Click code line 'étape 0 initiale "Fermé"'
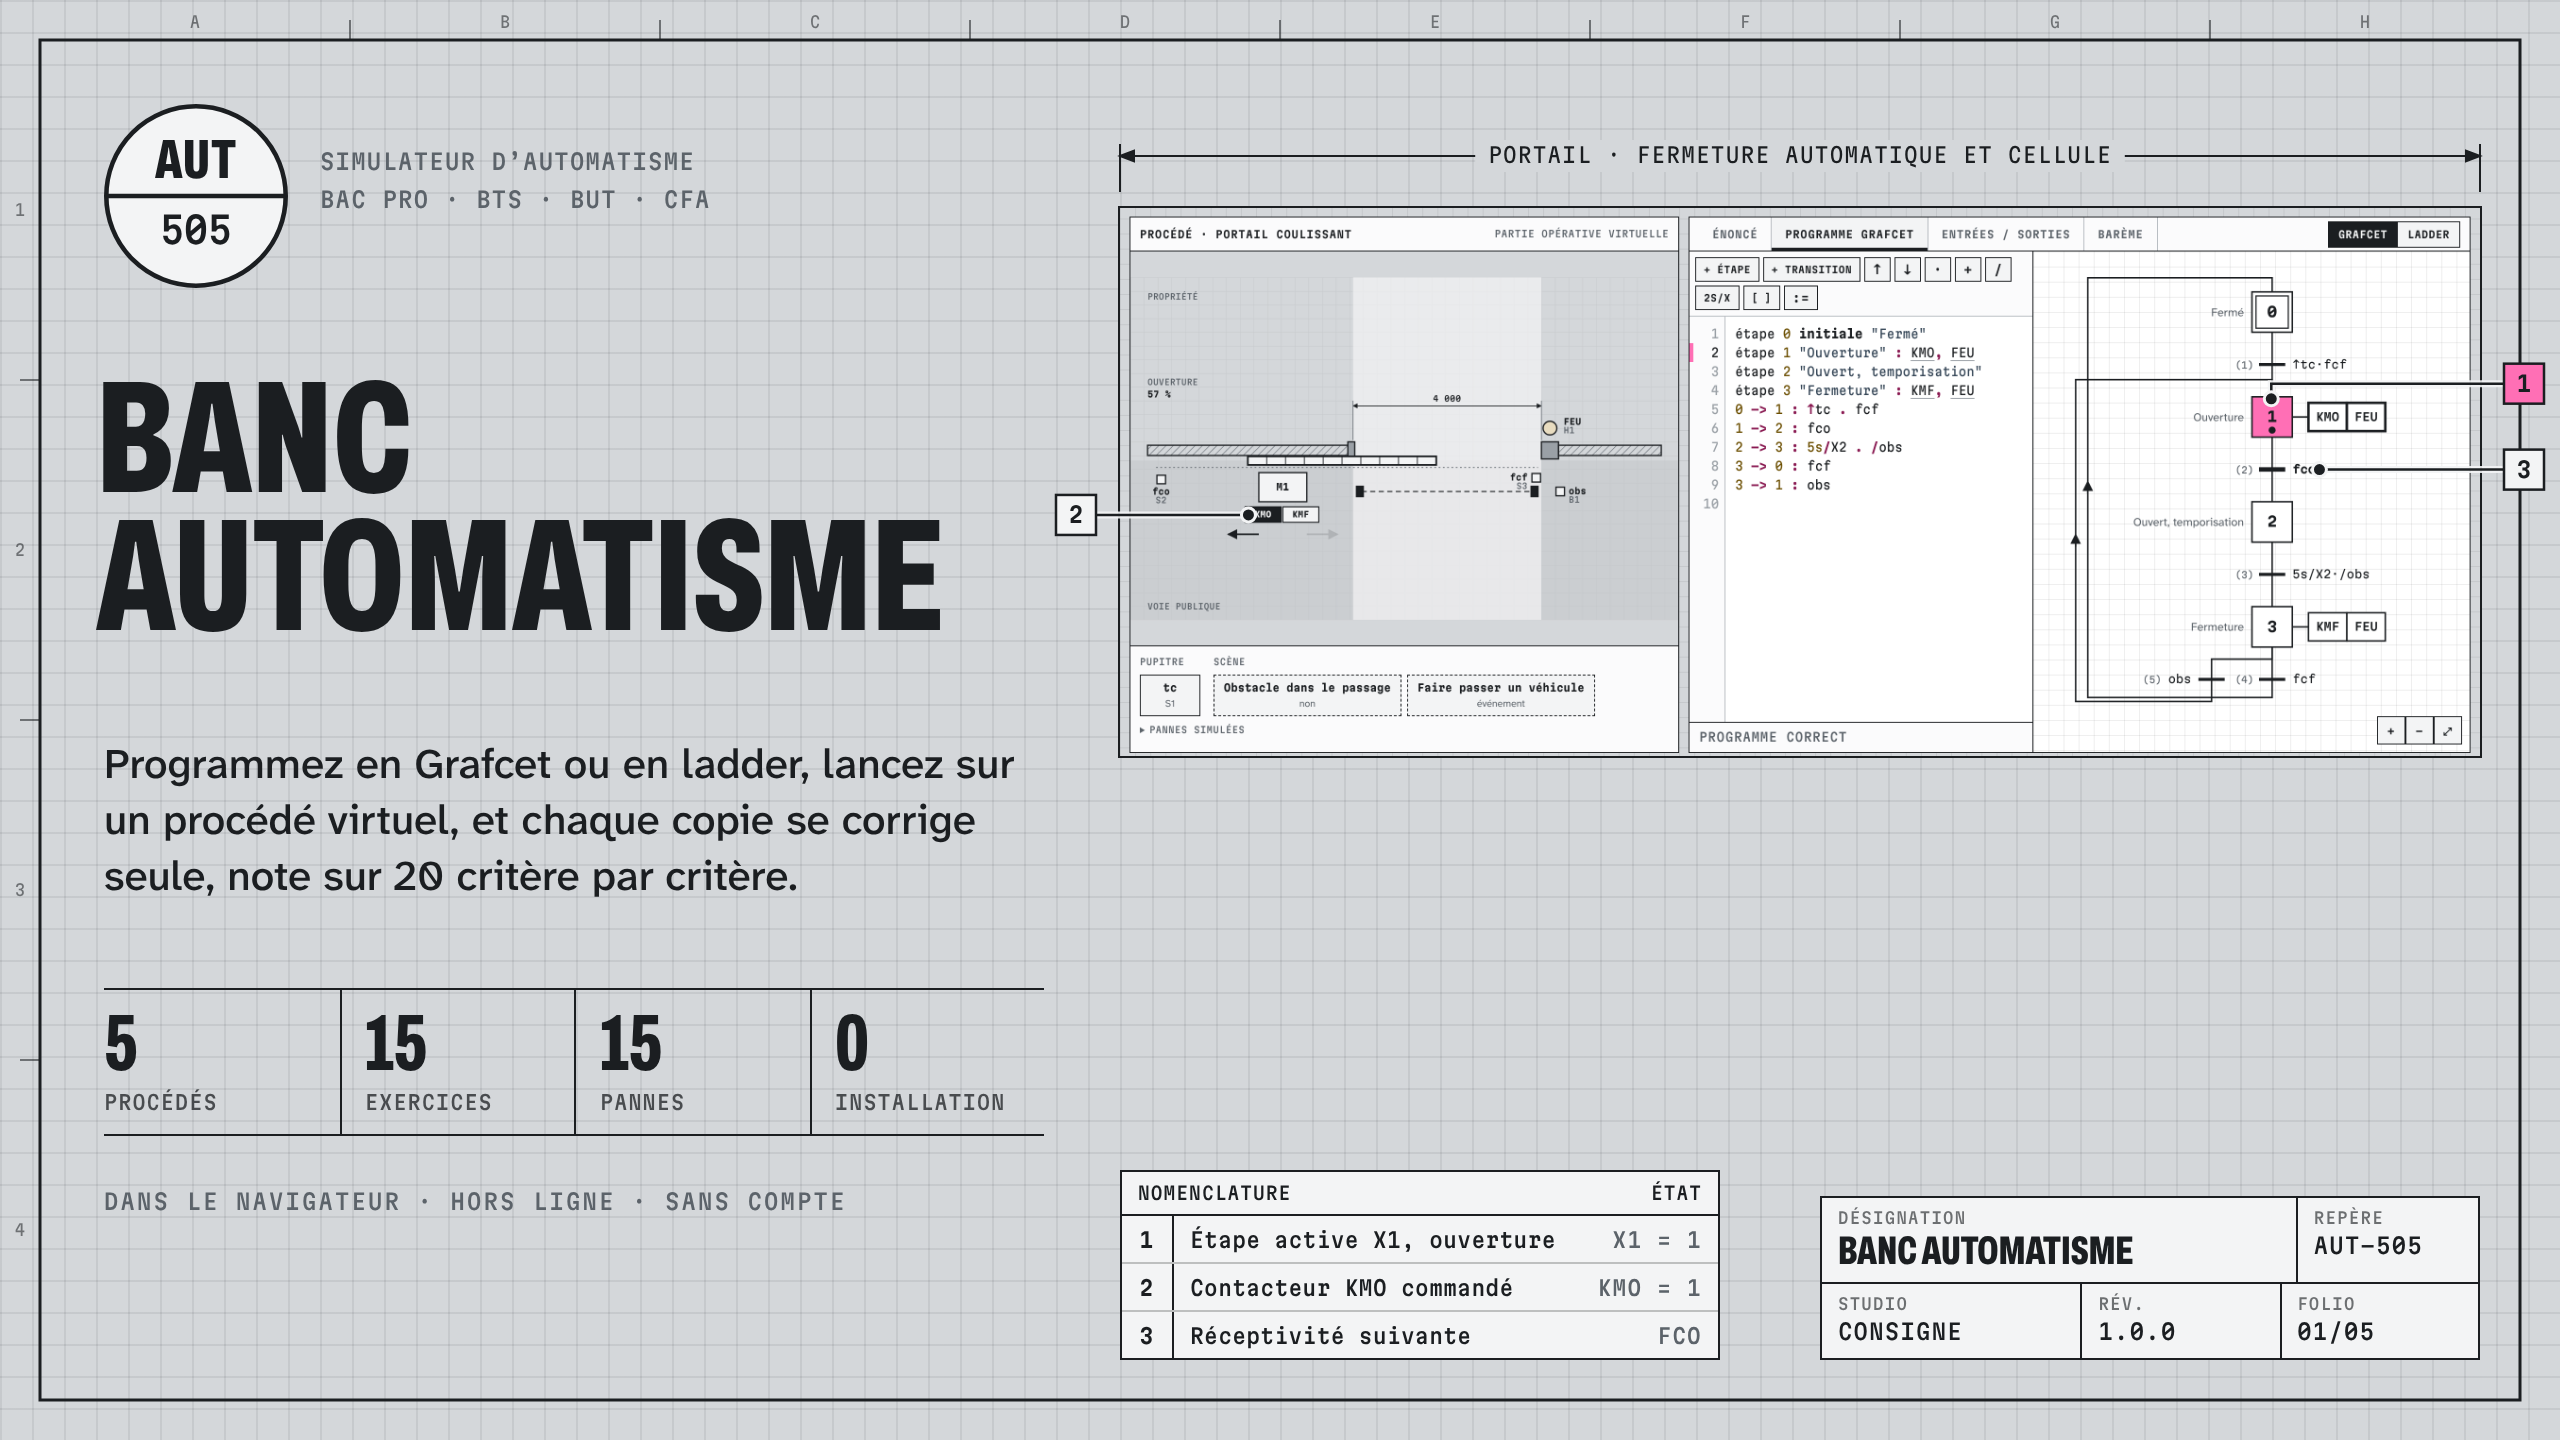Screen dimensions: 2560x1440 1829,334
